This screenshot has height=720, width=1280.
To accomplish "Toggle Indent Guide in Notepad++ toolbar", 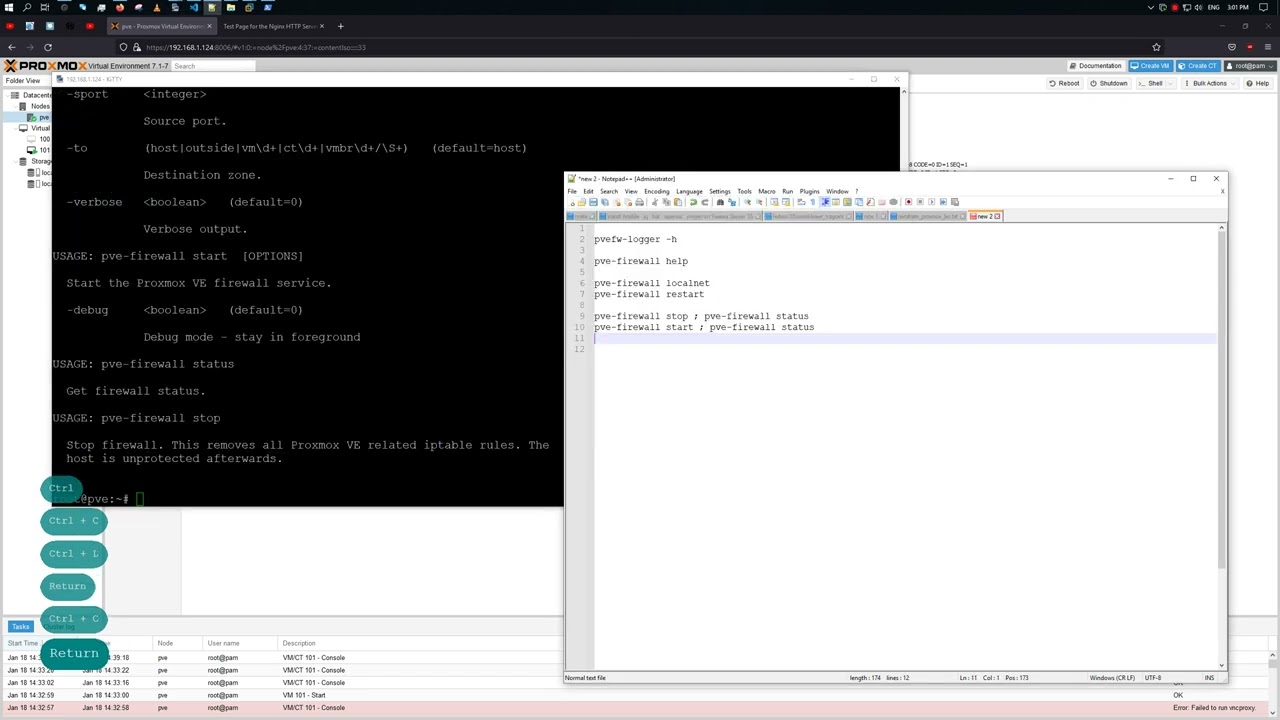I will click(825, 202).
